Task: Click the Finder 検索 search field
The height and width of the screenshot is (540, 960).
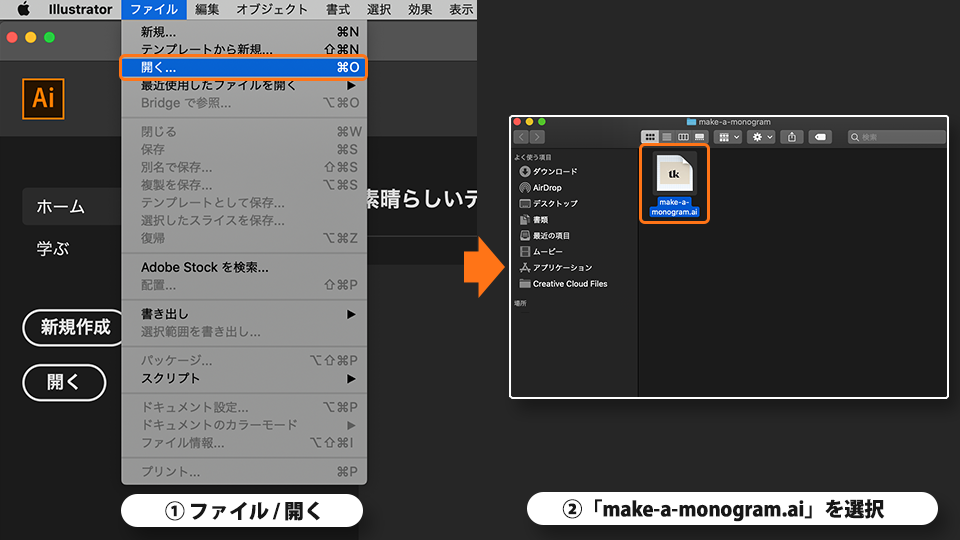Action: click(x=896, y=137)
